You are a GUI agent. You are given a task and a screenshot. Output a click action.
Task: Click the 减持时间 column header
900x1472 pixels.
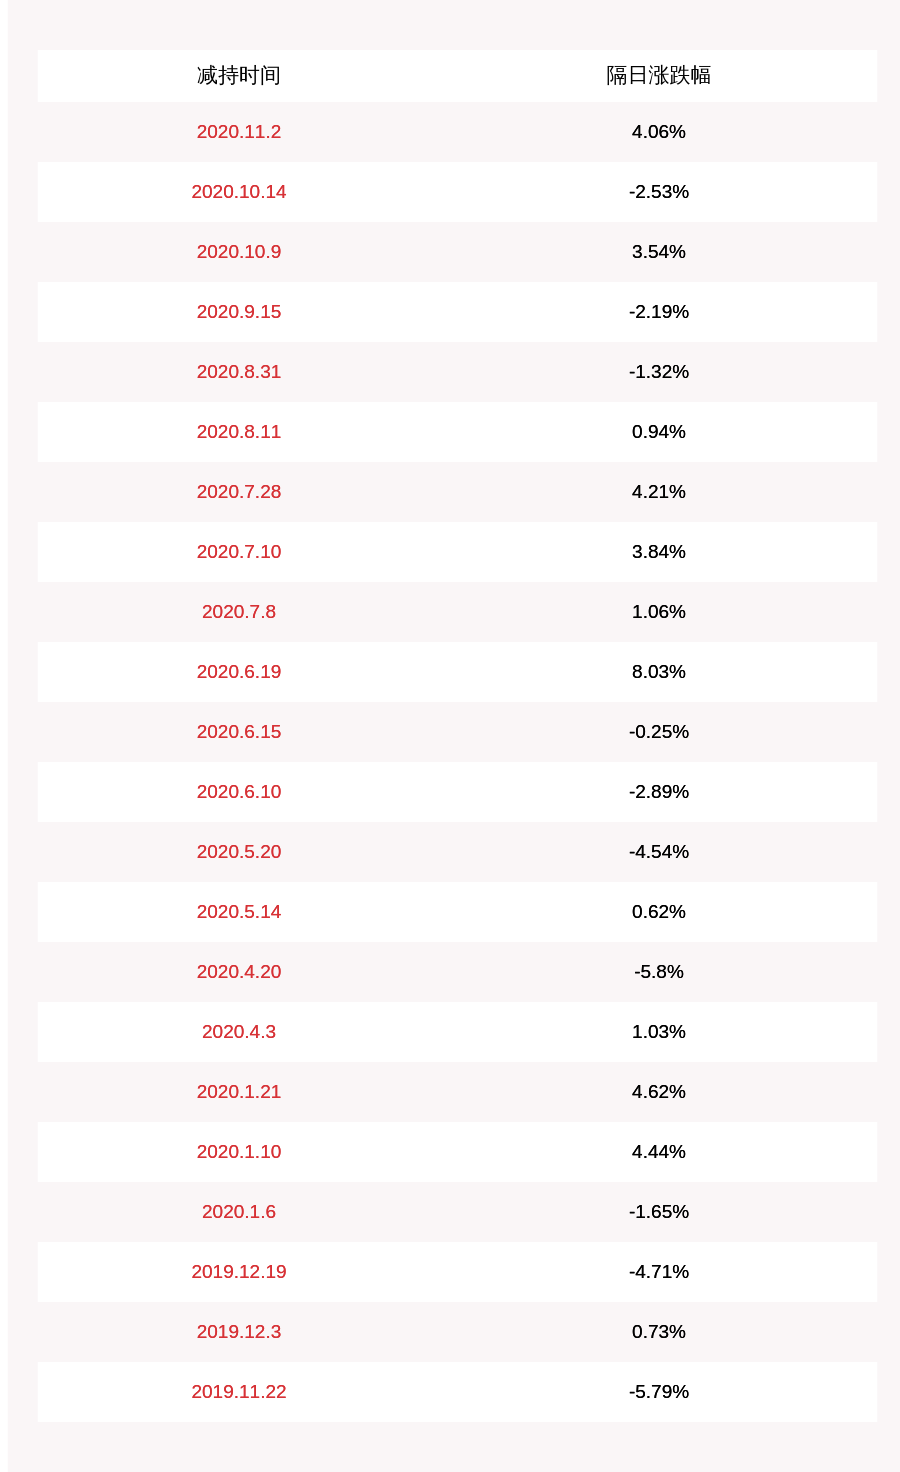click(238, 75)
